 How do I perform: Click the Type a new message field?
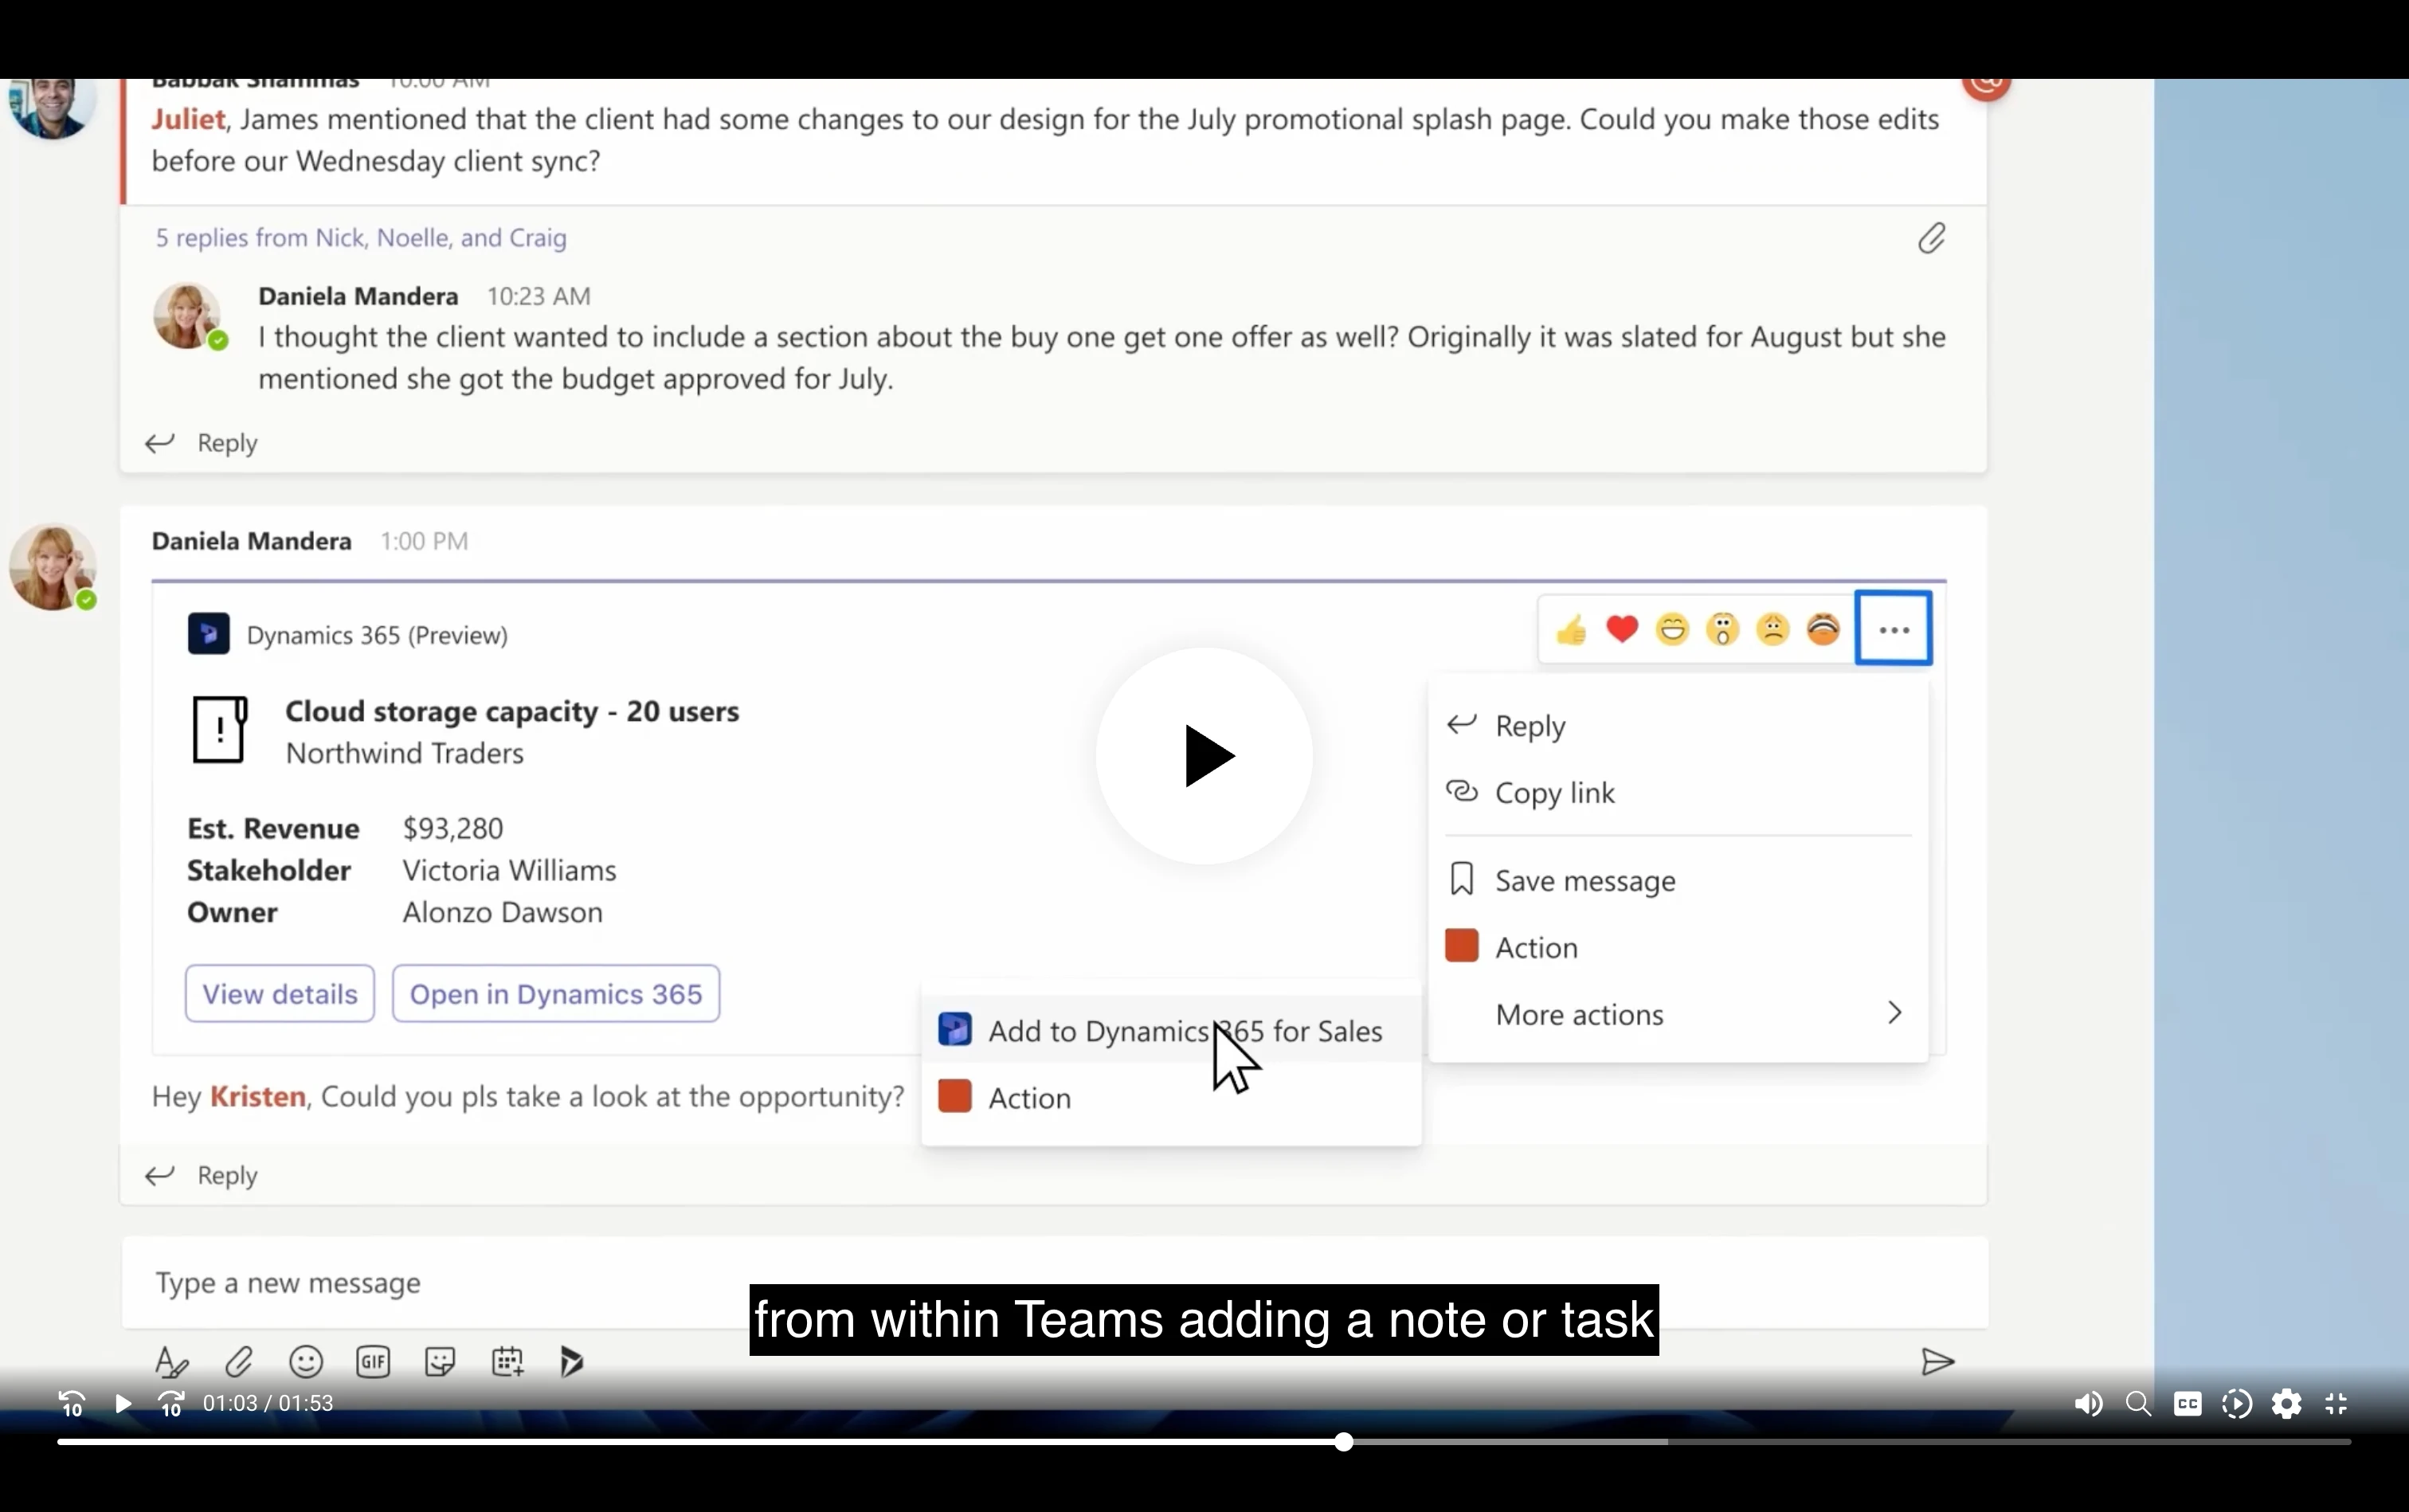(x=1055, y=1282)
